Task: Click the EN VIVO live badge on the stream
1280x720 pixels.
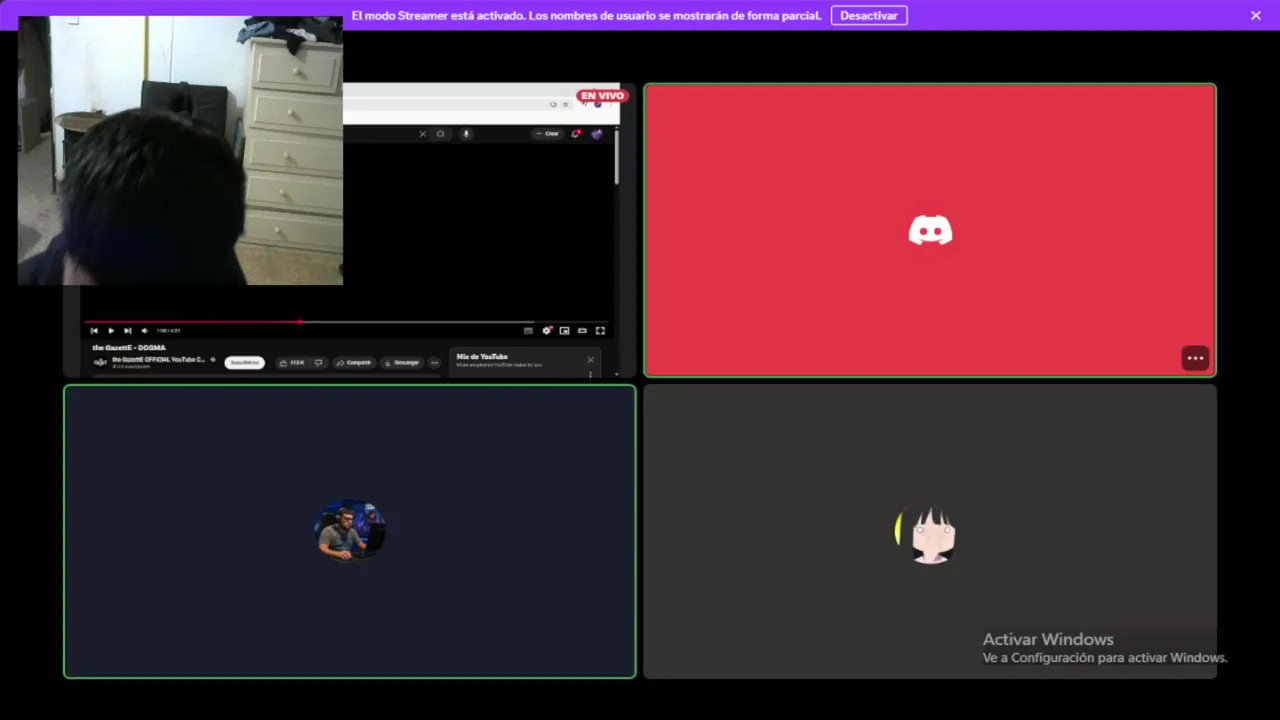Action: [601, 96]
